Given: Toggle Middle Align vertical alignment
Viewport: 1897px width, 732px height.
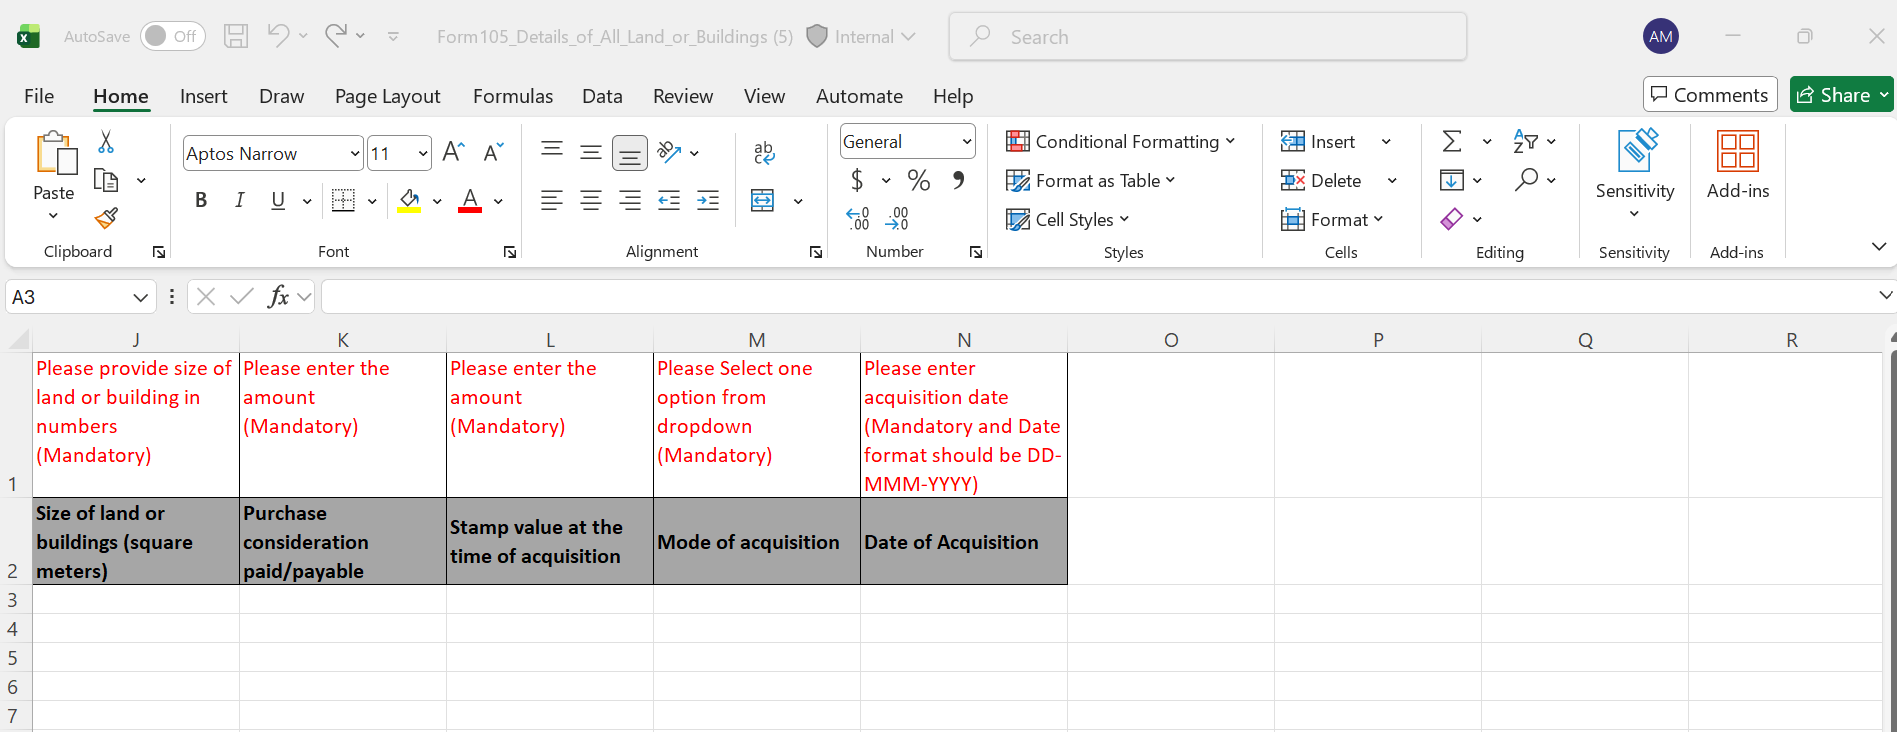Looking at the screenshot, I should pos(591,152).
